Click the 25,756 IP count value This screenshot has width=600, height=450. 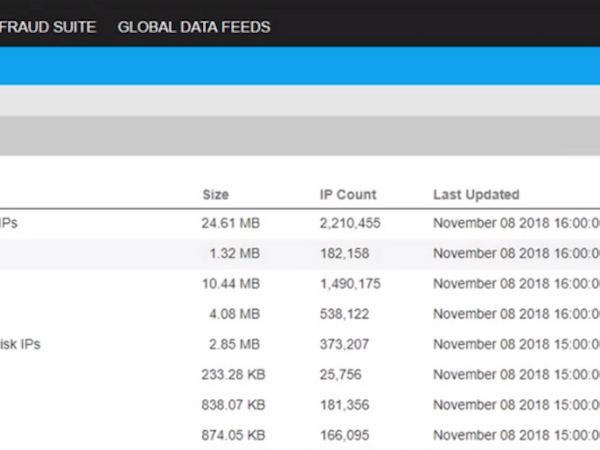tap(341, 374)
